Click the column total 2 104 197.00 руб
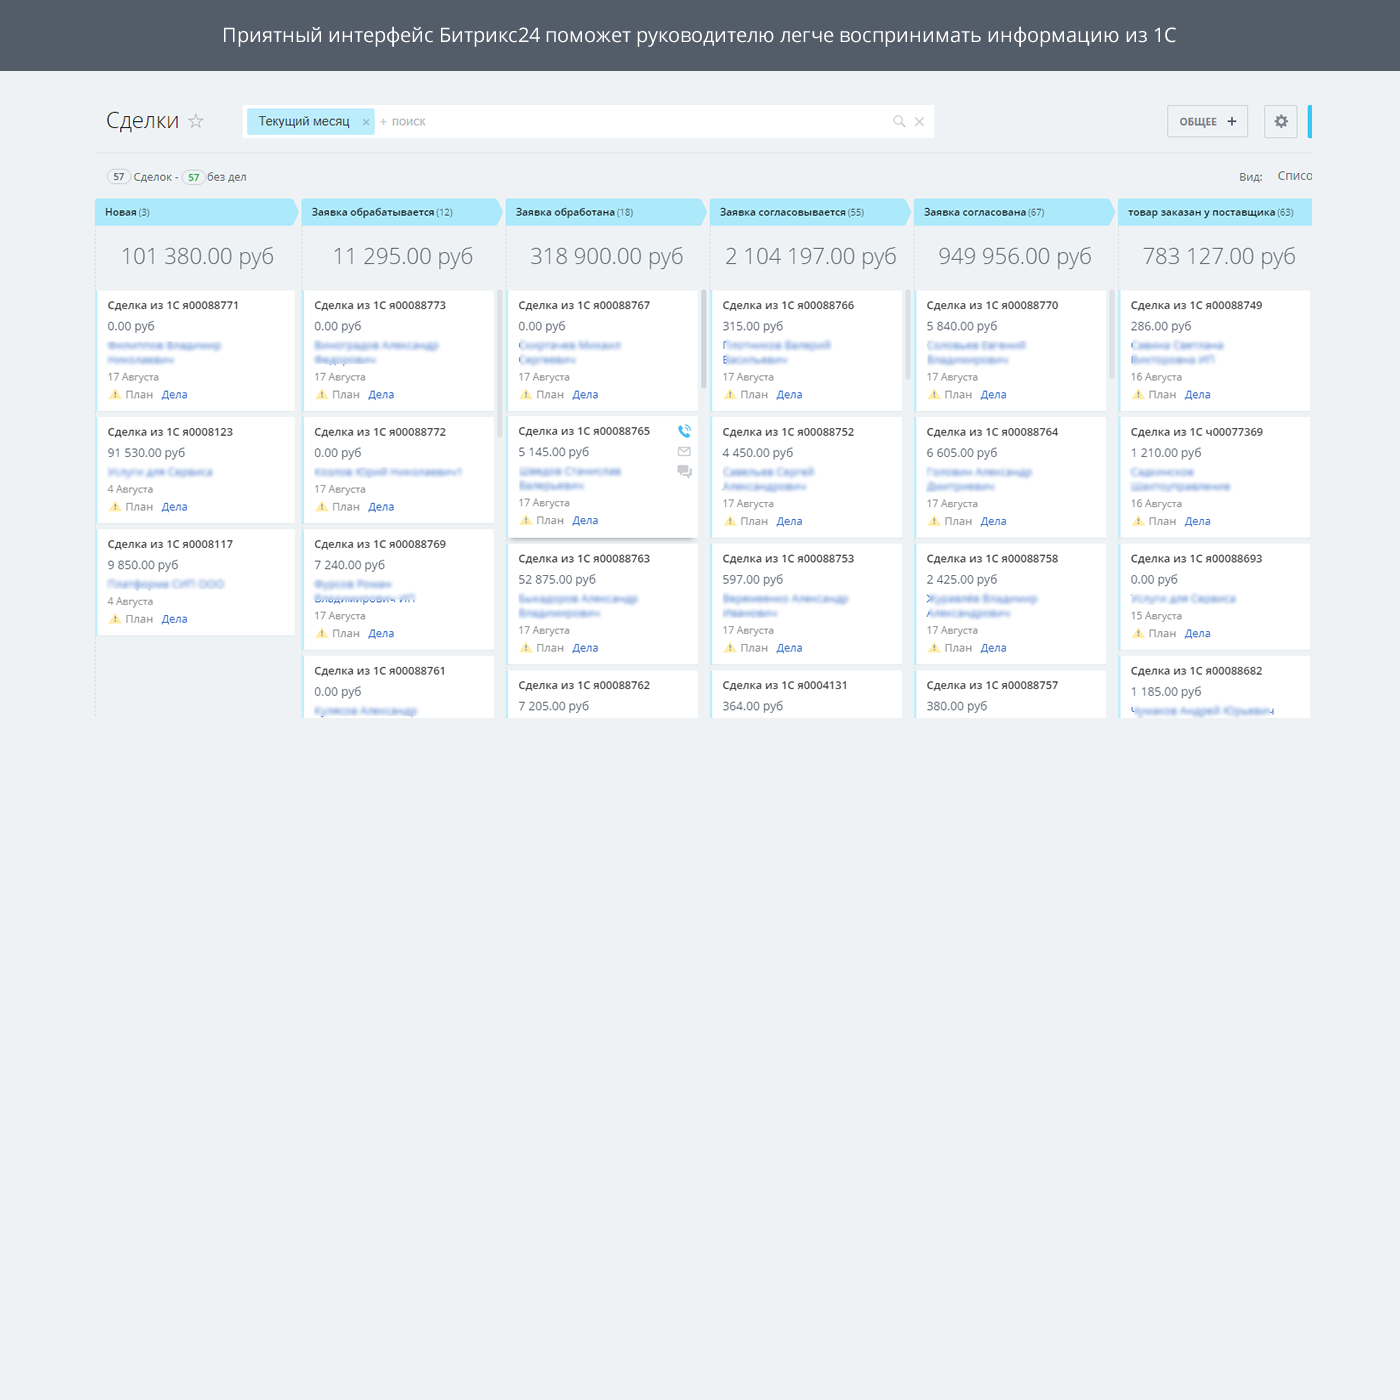This screenshot has height=1400, width=1400. point(811,256)
